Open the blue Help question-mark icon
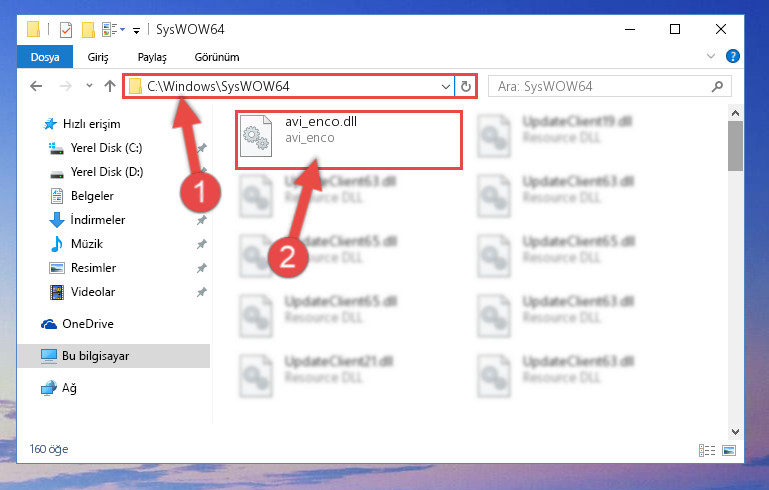 (732, 56)
